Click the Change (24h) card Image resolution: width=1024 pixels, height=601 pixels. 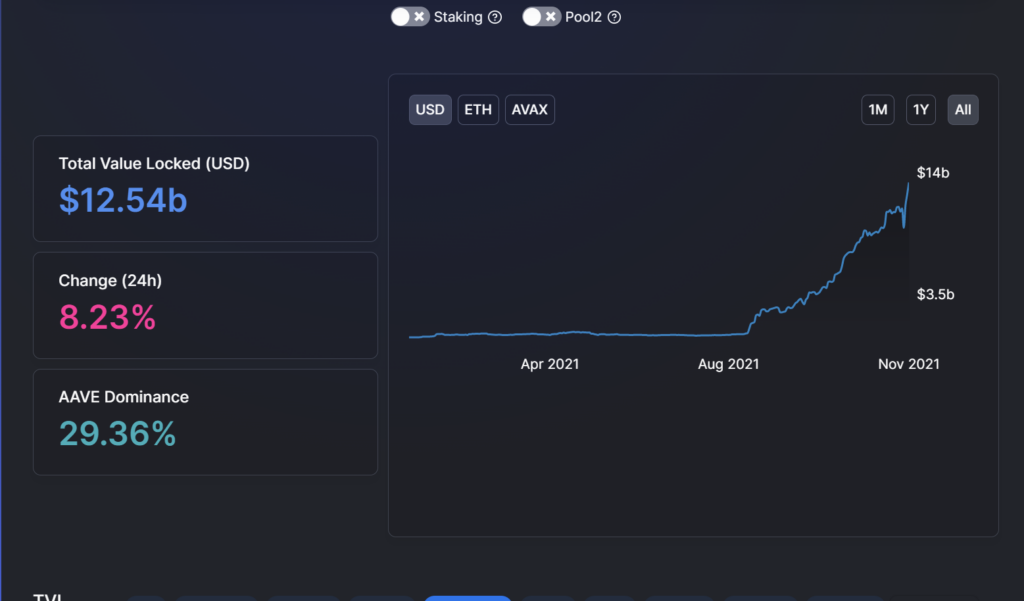205,305
